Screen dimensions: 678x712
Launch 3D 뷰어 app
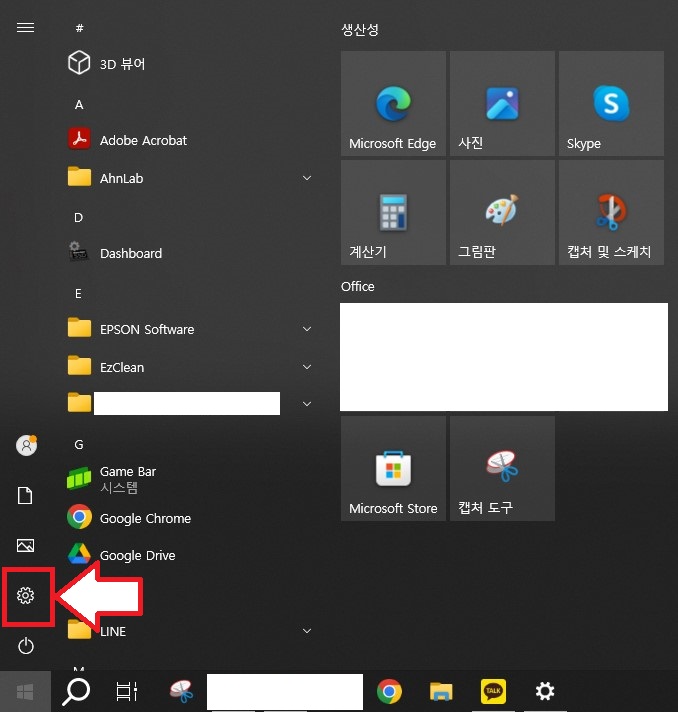(190, 64)
